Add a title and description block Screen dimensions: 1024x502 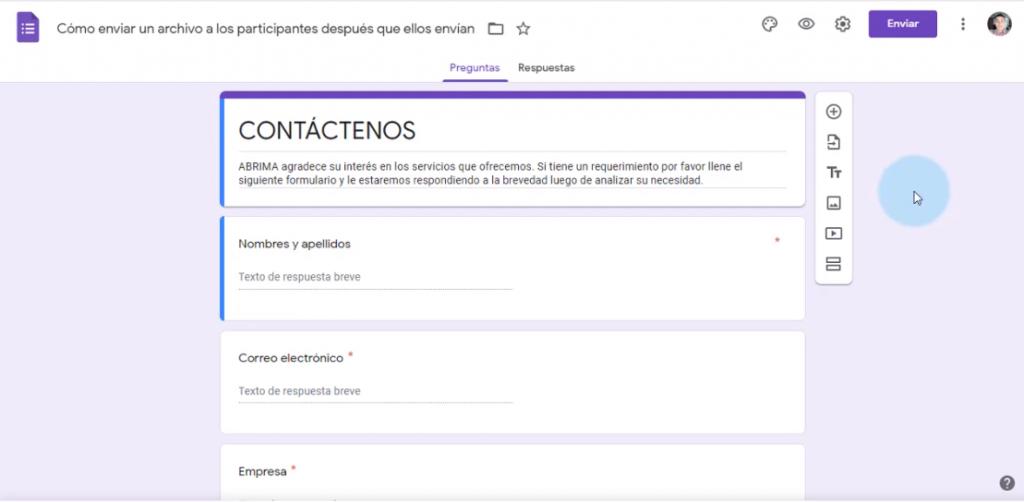pyautogui.click(x=833, y=173)
